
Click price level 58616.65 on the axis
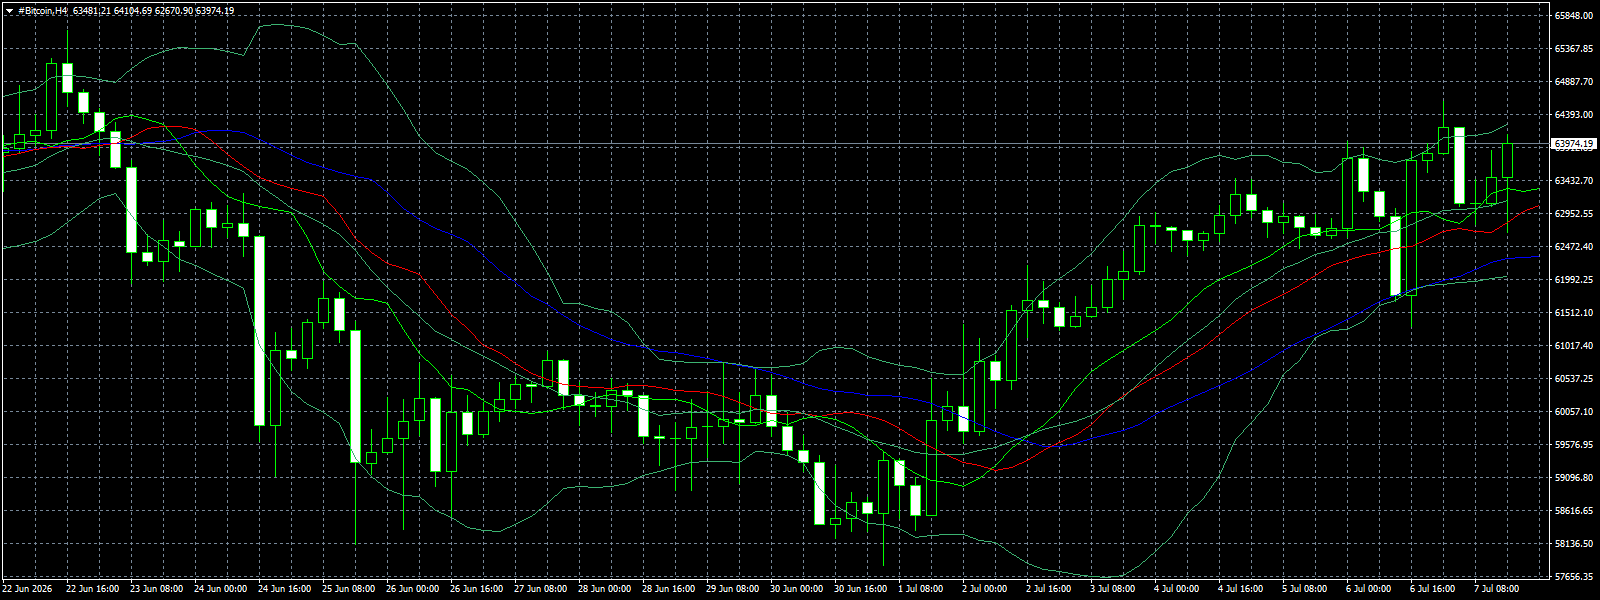[1574, 511]
